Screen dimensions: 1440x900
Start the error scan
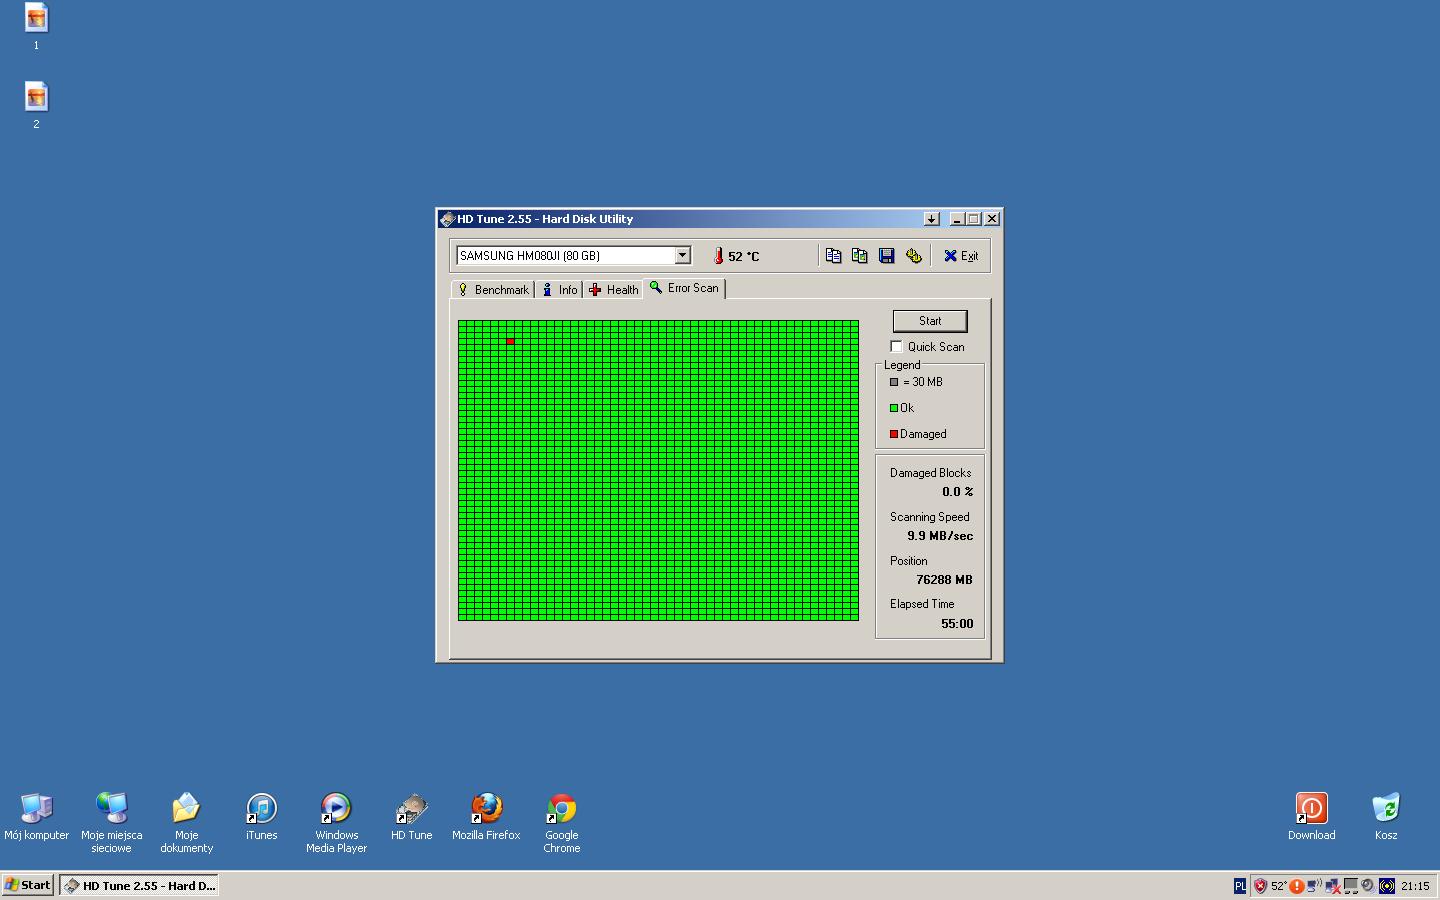930,321
